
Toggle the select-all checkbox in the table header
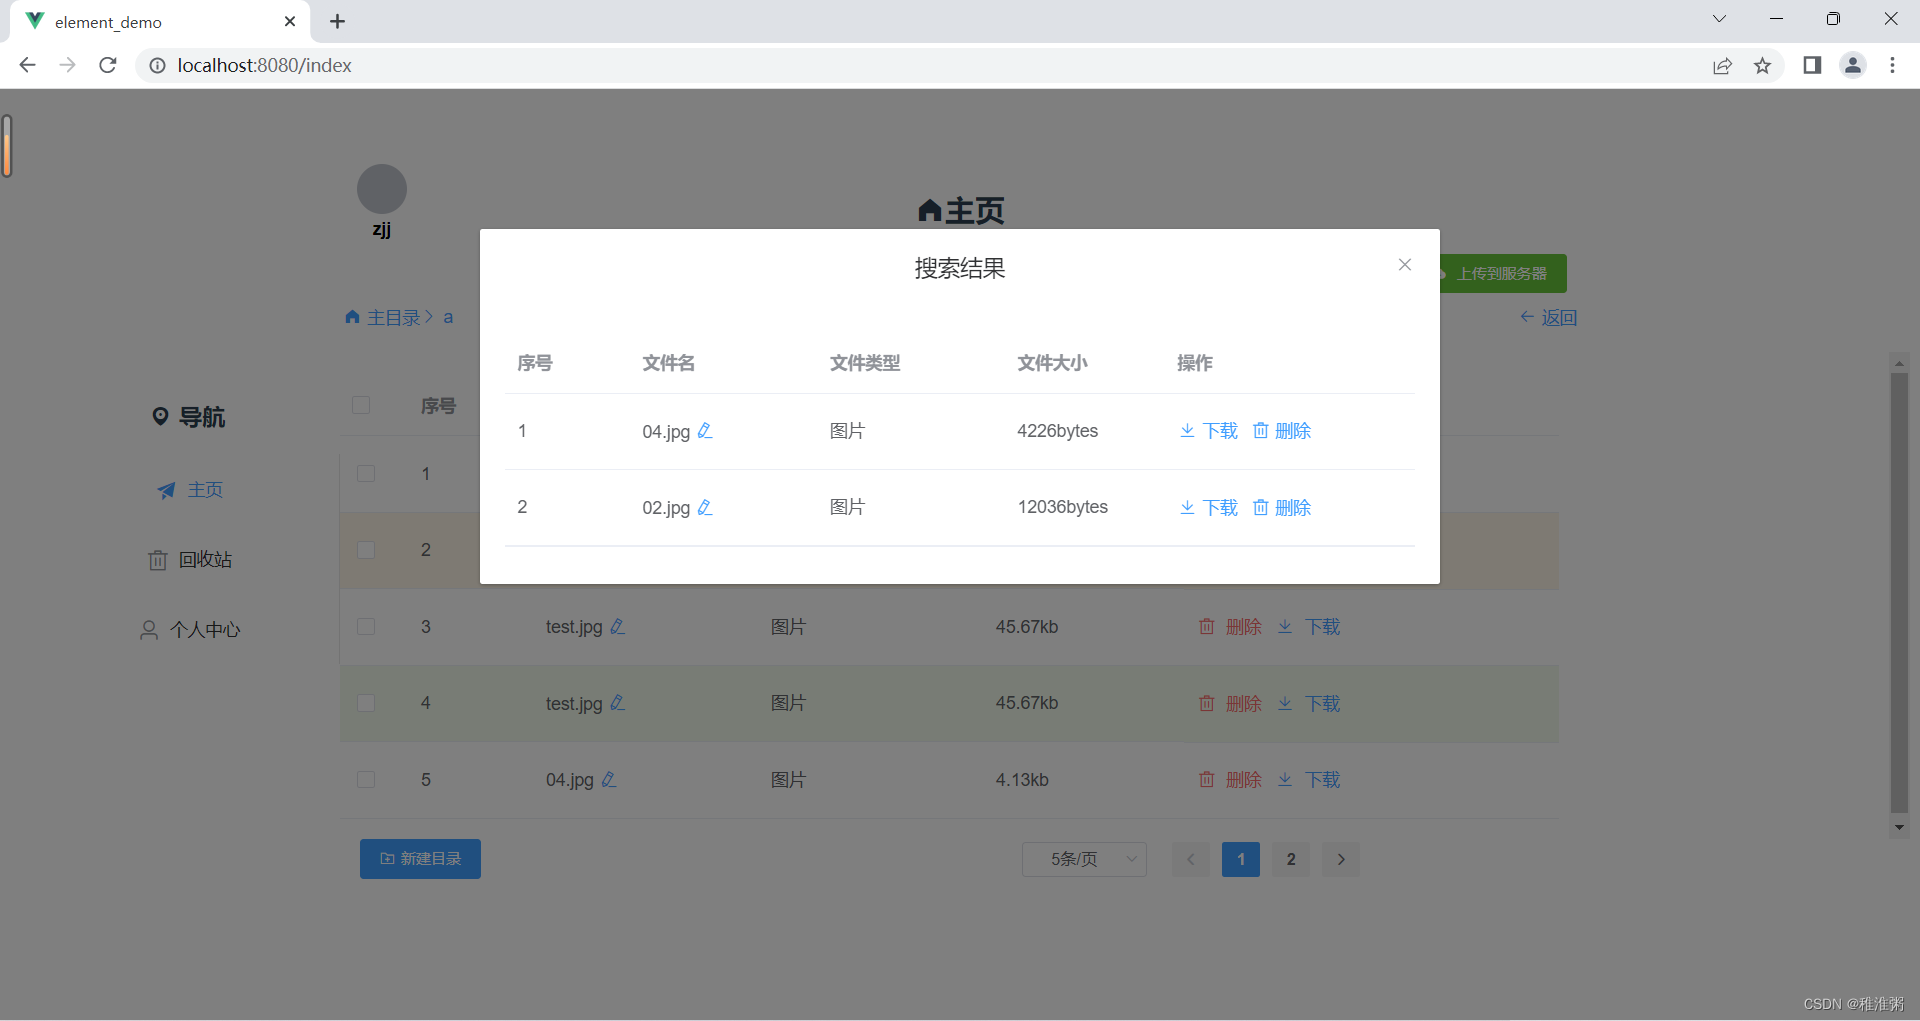[x=361, y=405]
